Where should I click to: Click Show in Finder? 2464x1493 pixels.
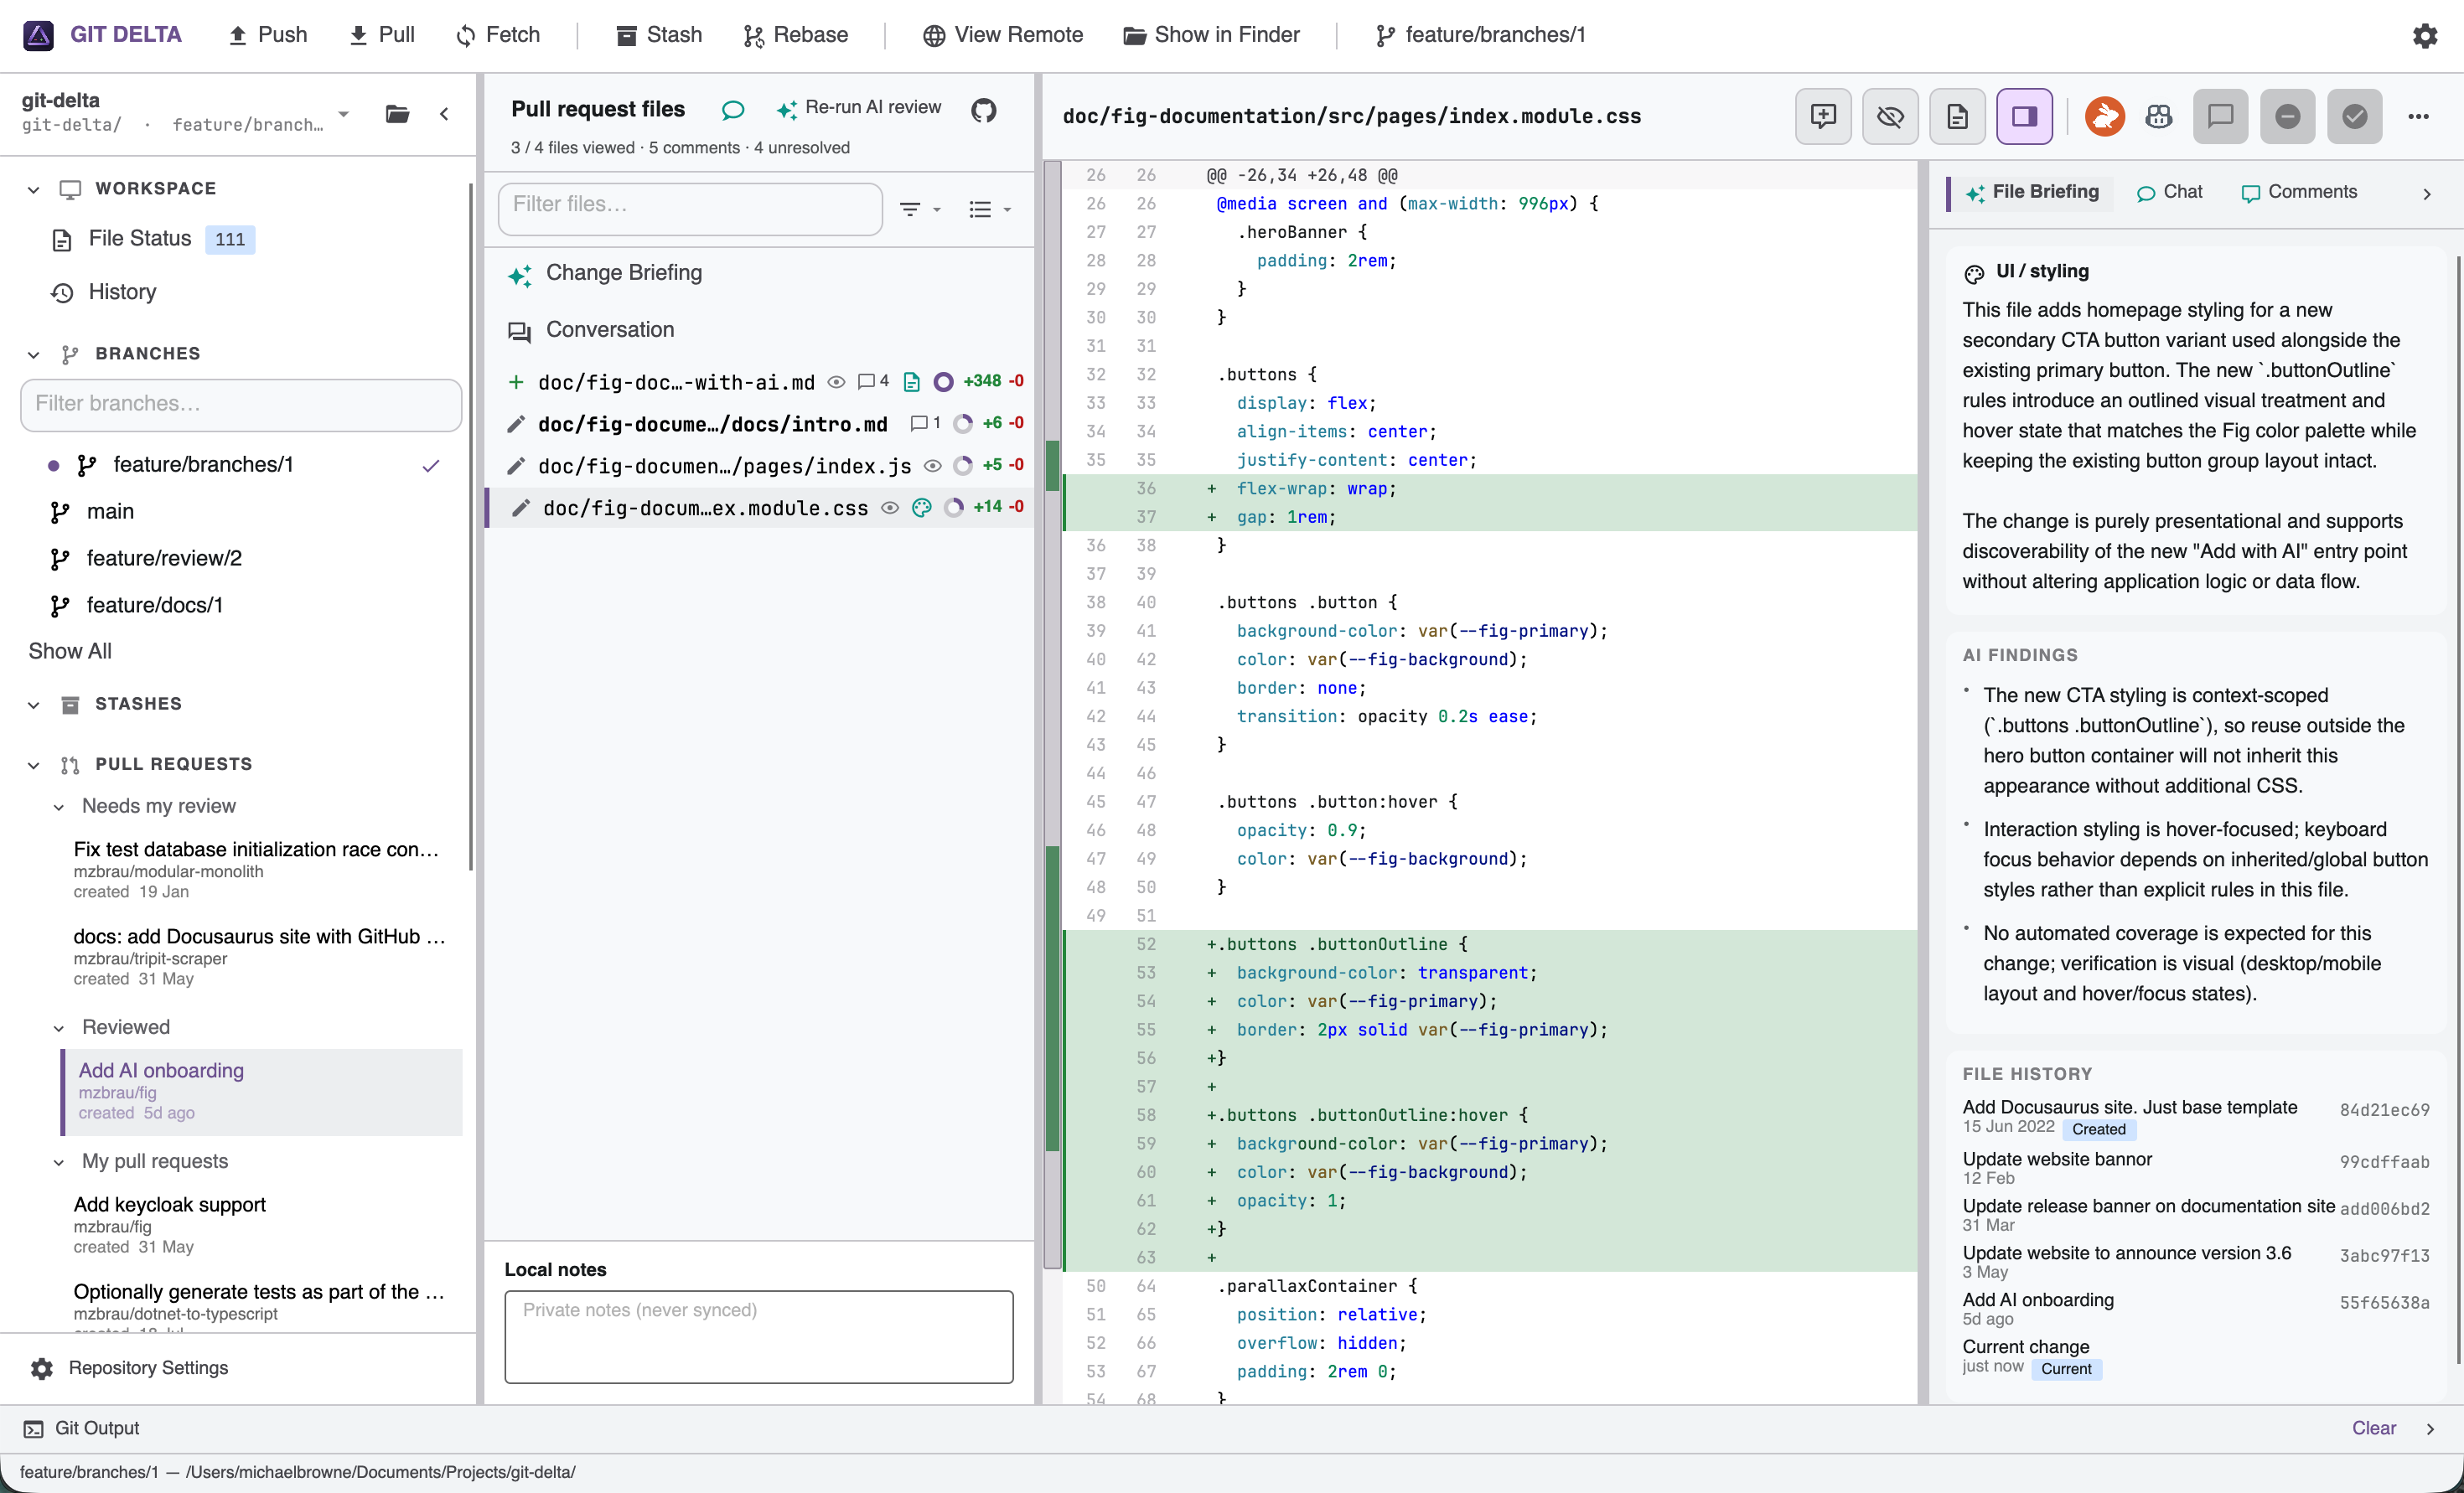pos(1212,35)
